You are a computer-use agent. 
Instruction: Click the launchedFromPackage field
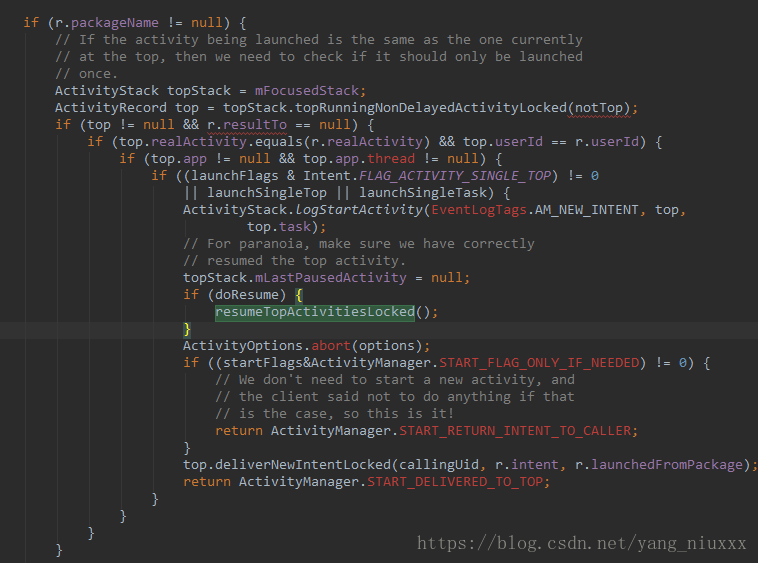point(667,465)
